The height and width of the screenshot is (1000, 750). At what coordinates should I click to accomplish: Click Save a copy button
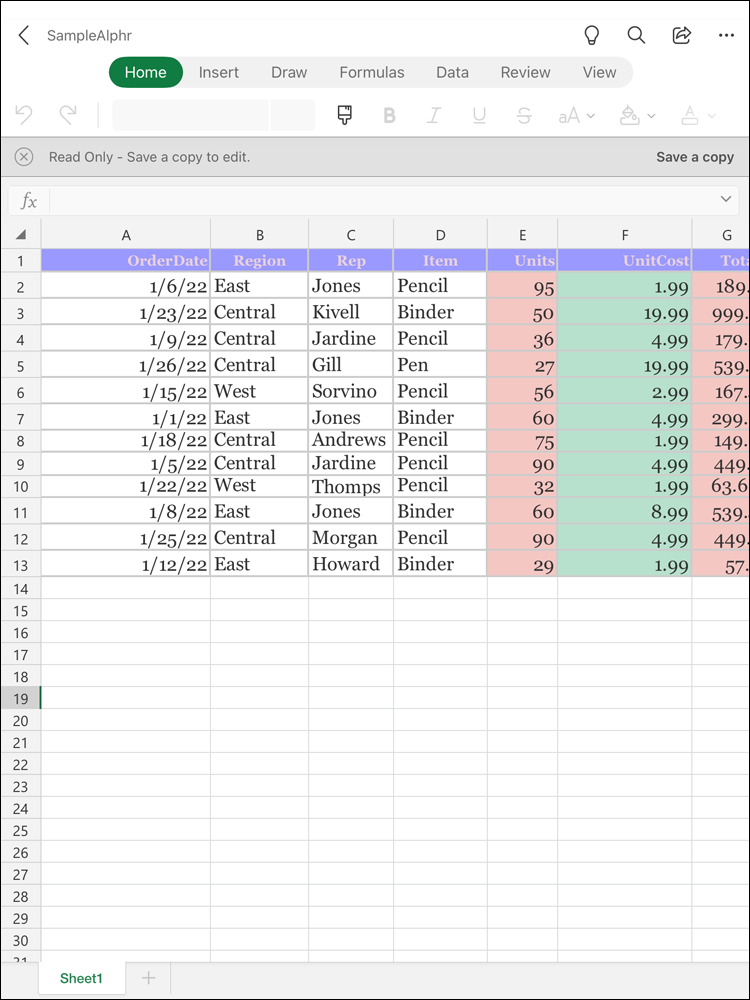pos(695,157)
